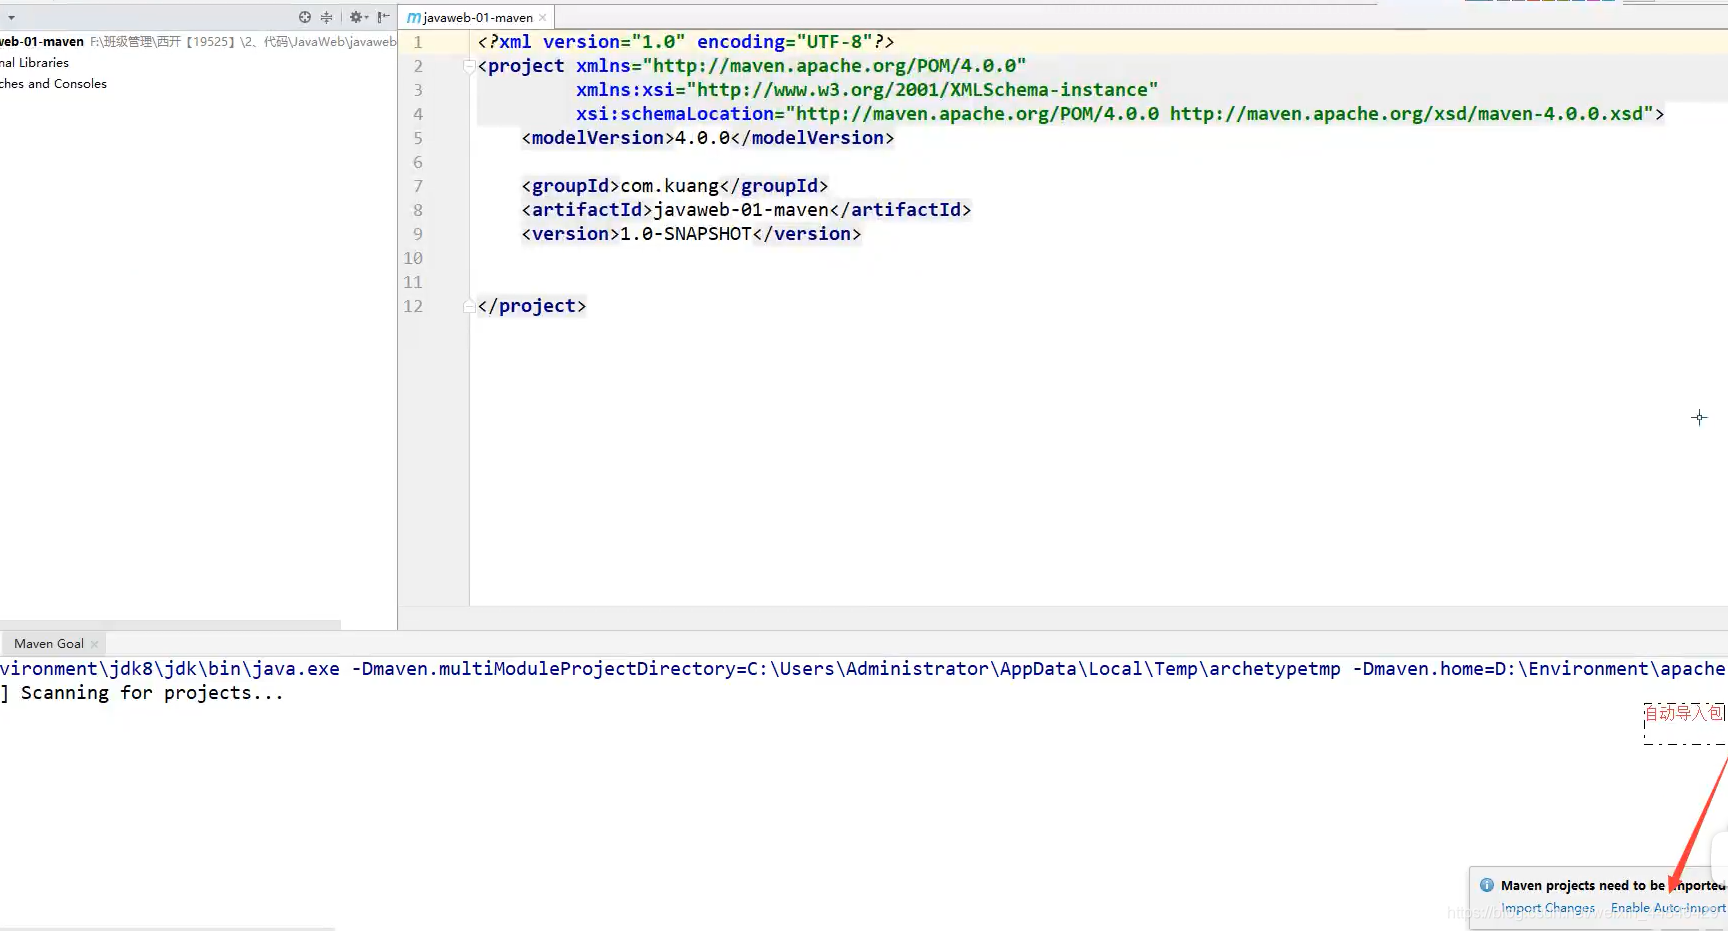The width and height of the screenshot is (1728, 931).
Task: Click the xml declaration line
Action: click(686, 42)
